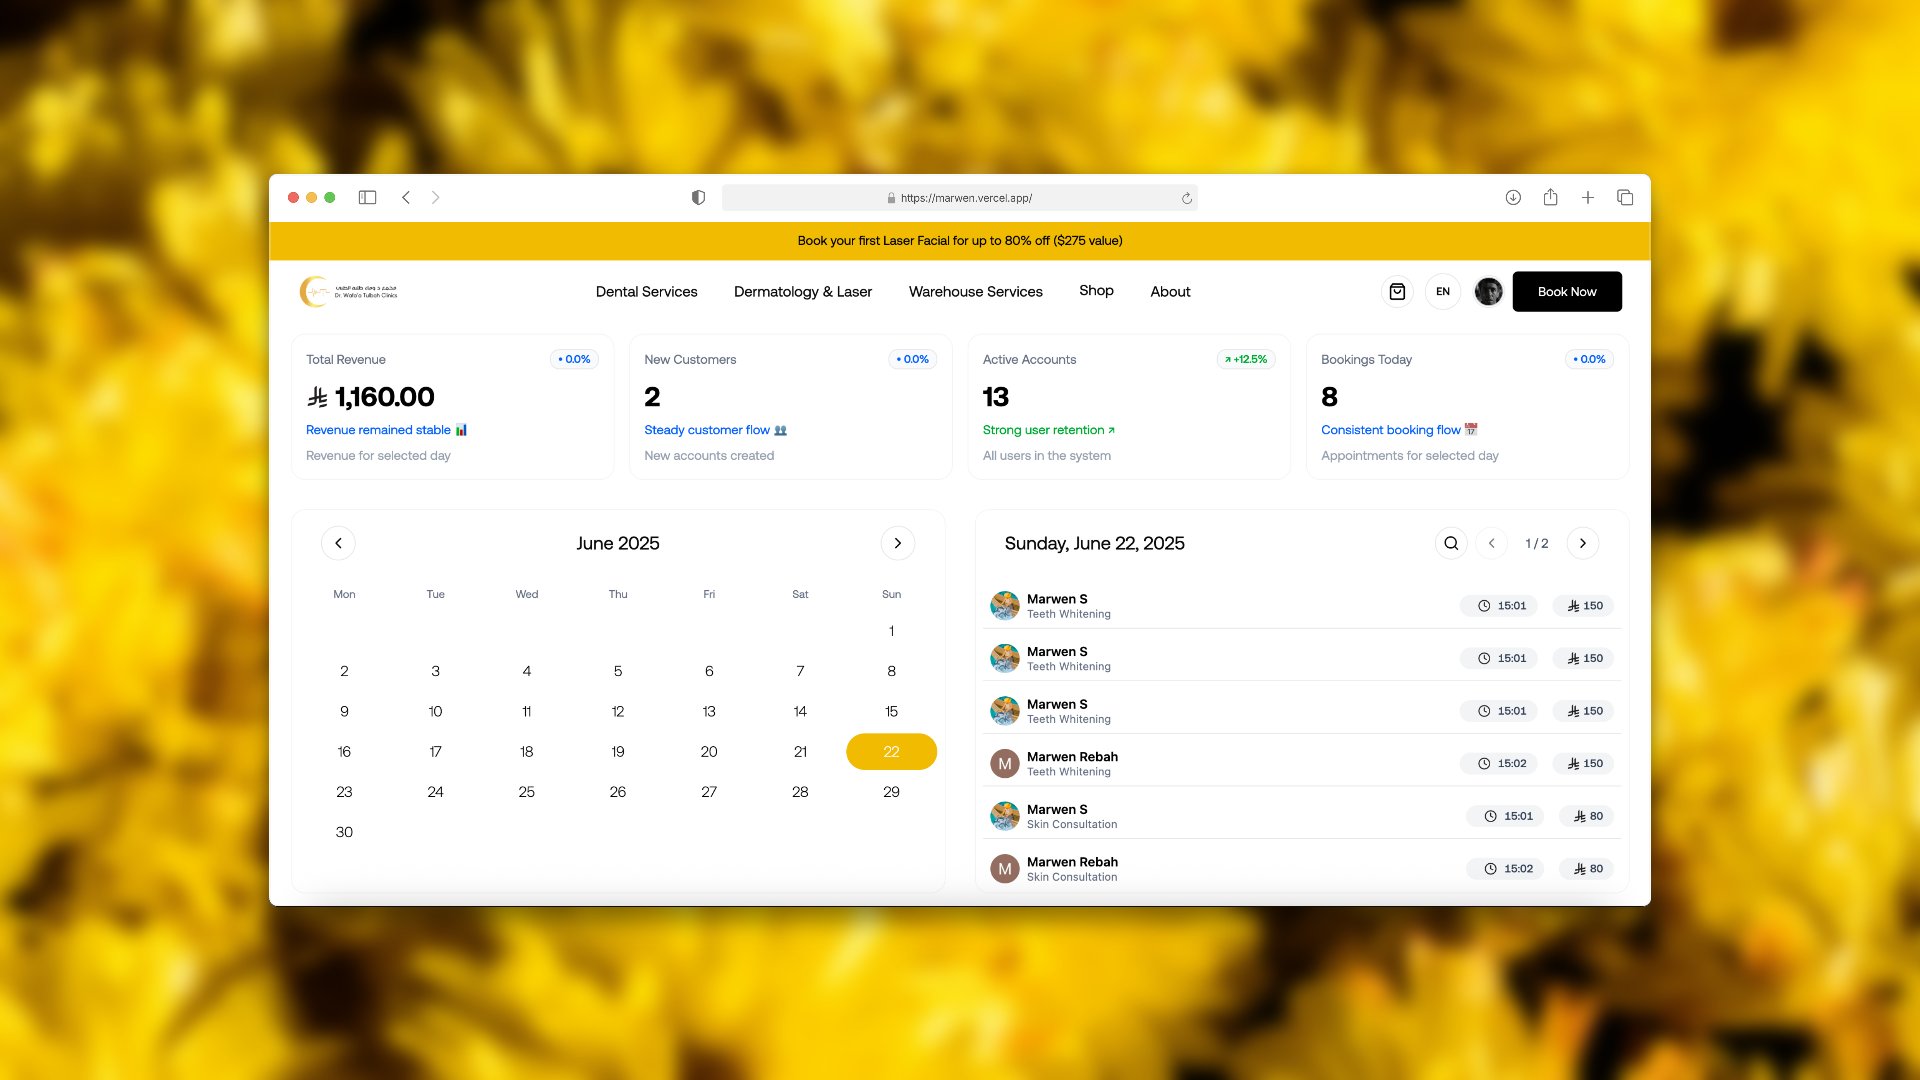Select June 18 on the calendar
Viewport: 1920px width, 1080px height.
point(526,752)
